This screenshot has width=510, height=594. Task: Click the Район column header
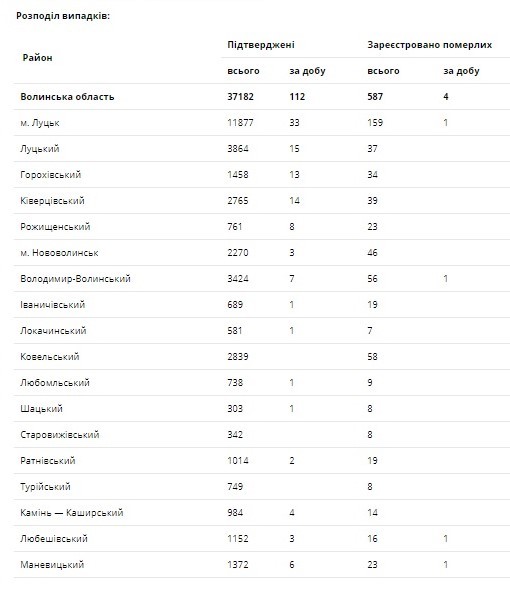pyautogui.click(x=37, y=58)
